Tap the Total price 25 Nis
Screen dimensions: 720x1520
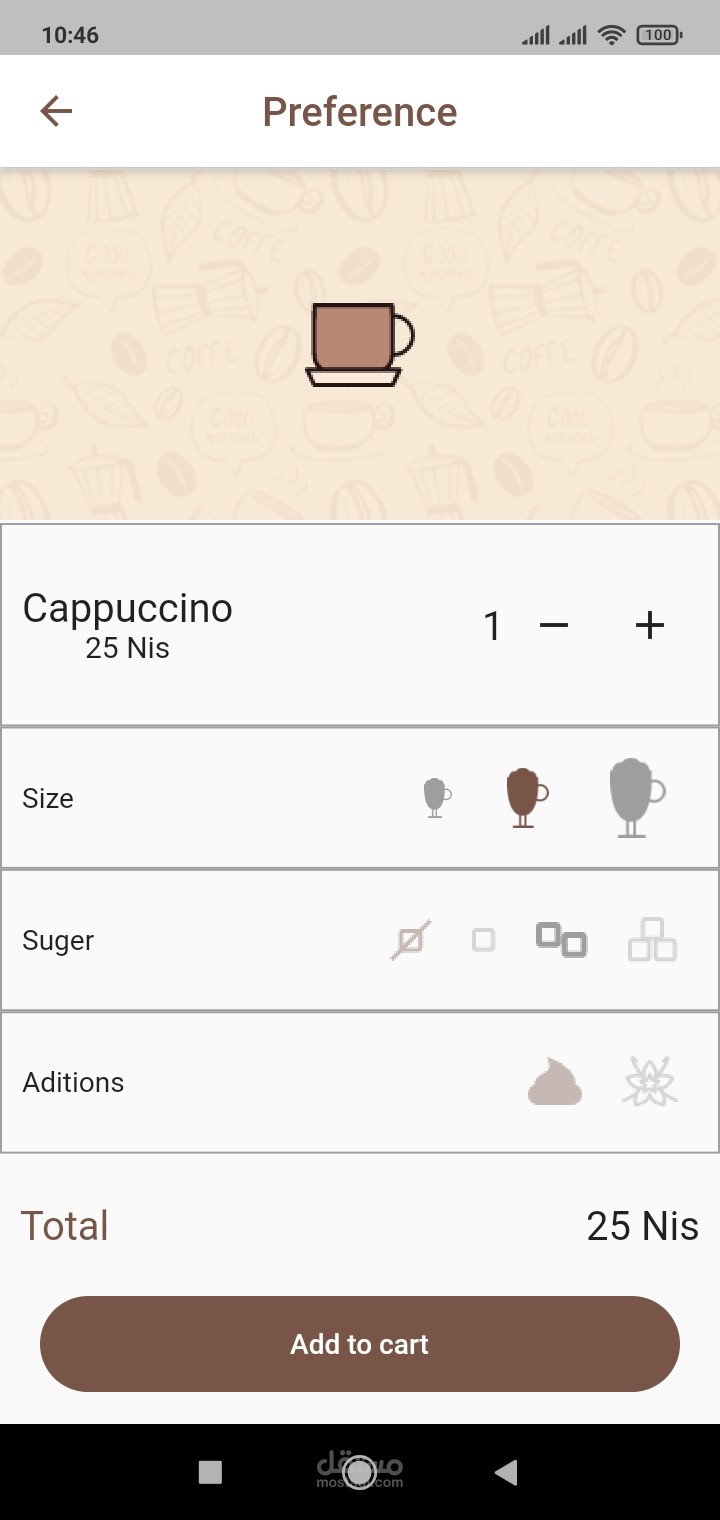(x=642, y=1226)
